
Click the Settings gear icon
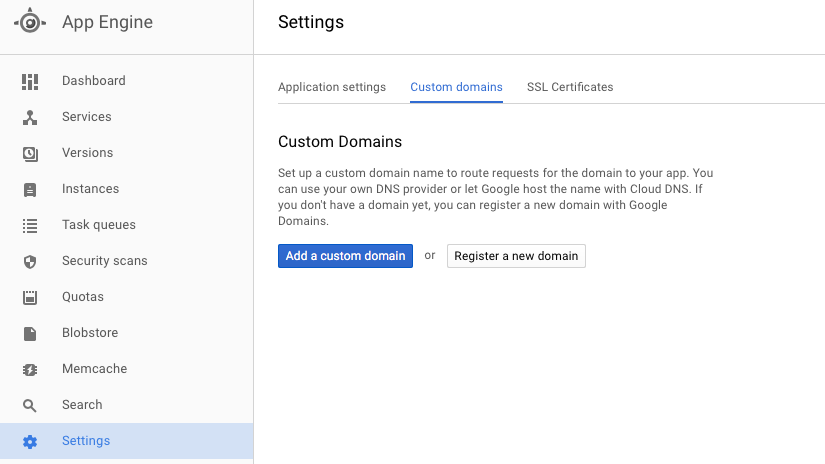30,441
